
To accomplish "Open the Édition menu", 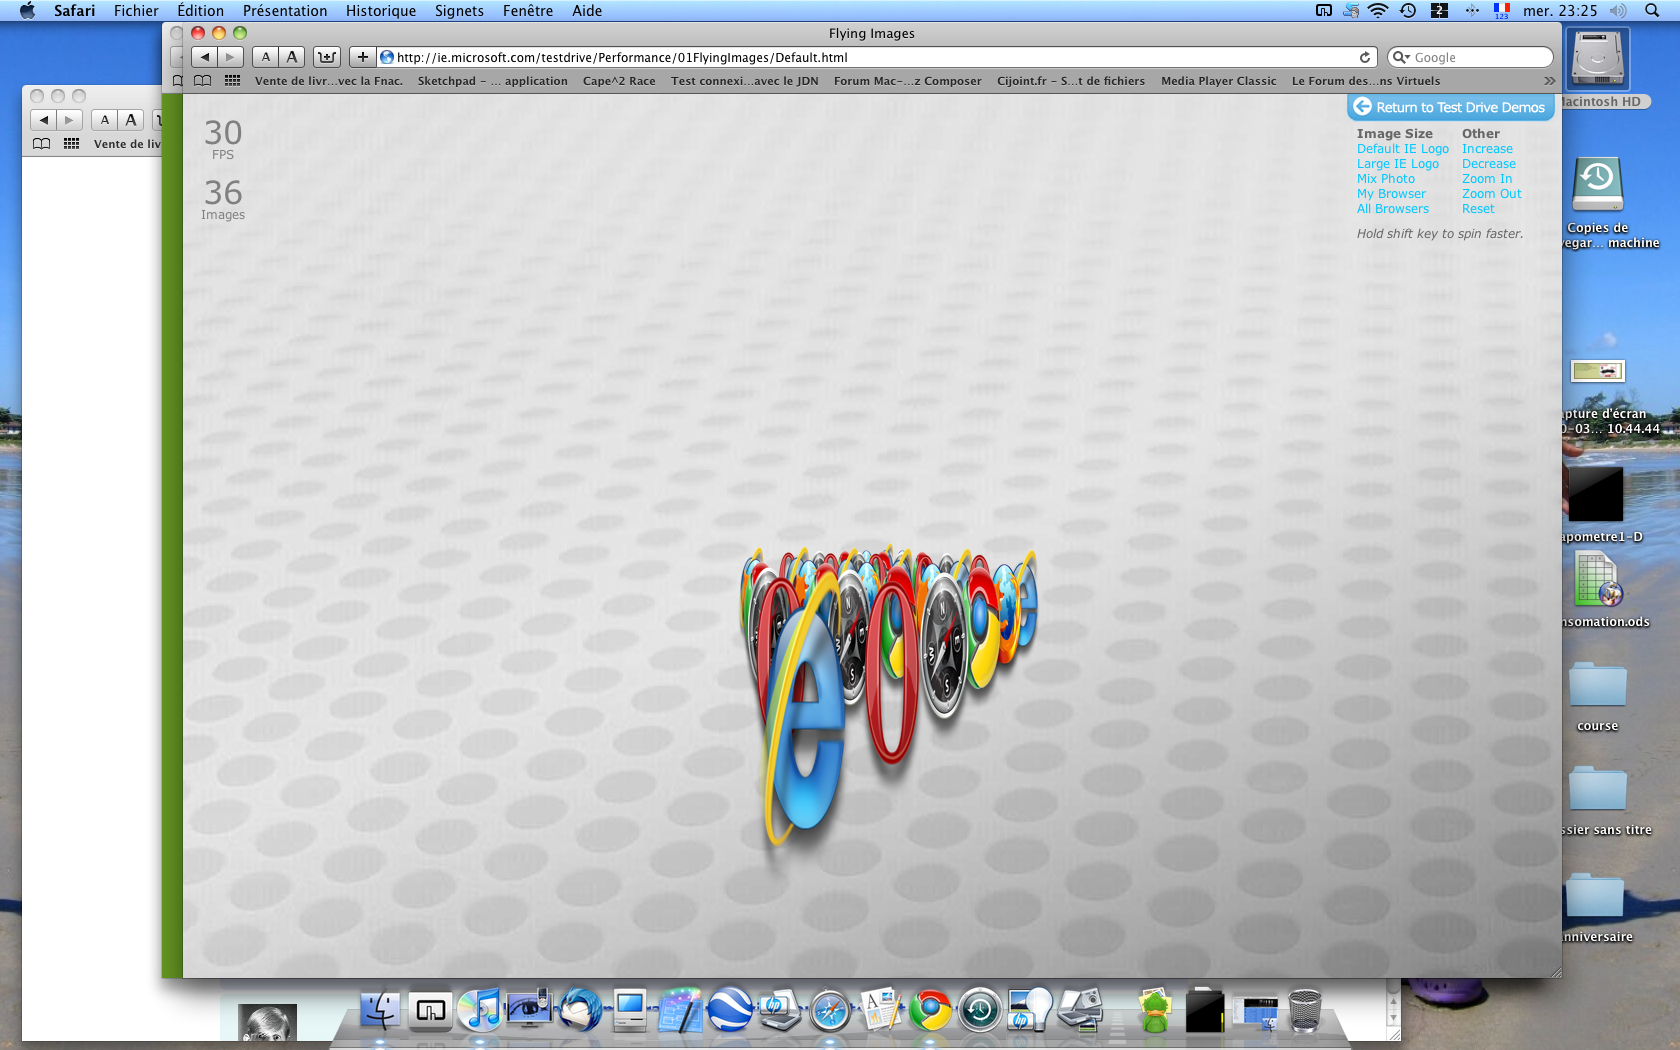I will [201, 11].
